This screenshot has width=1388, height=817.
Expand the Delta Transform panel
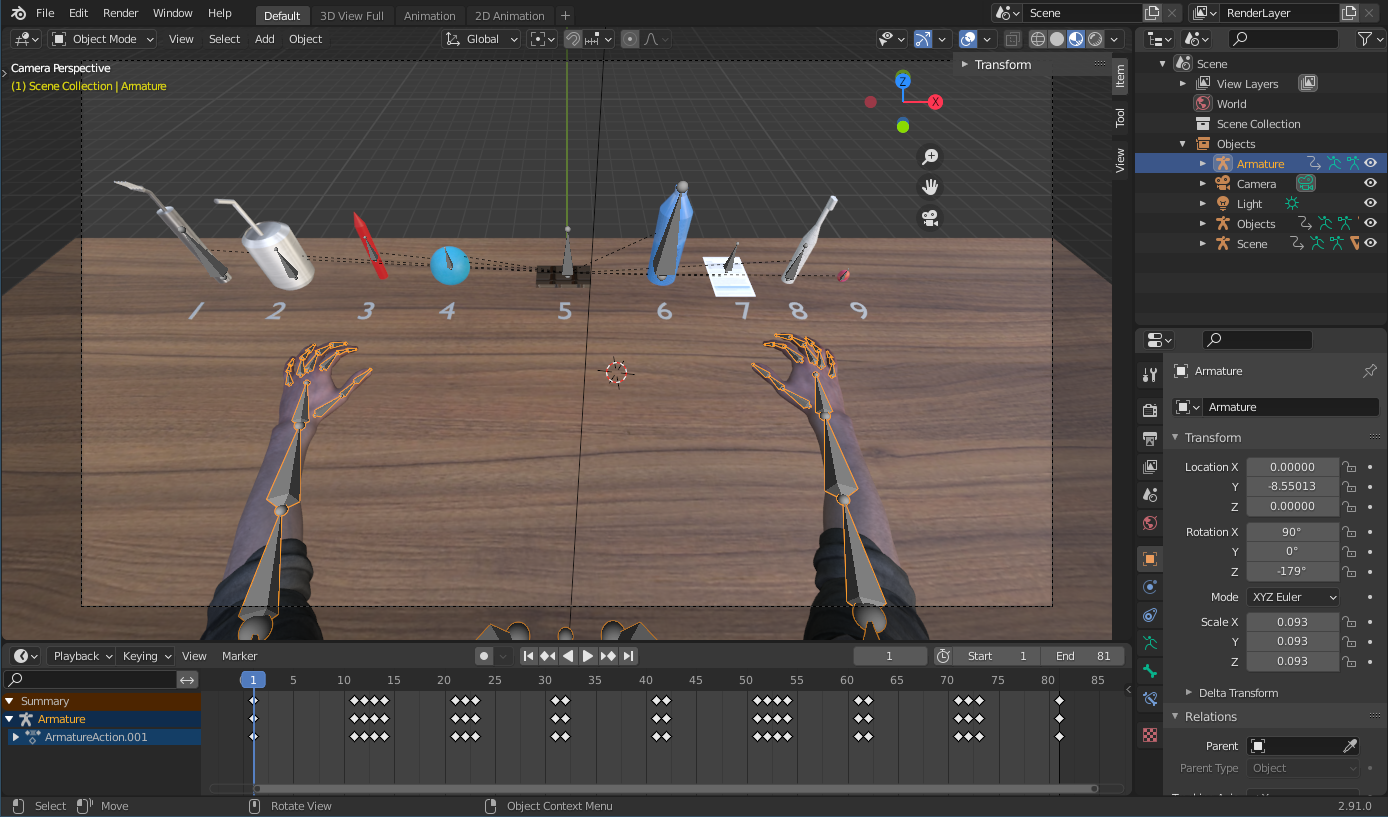click(x=1237, y=693)
